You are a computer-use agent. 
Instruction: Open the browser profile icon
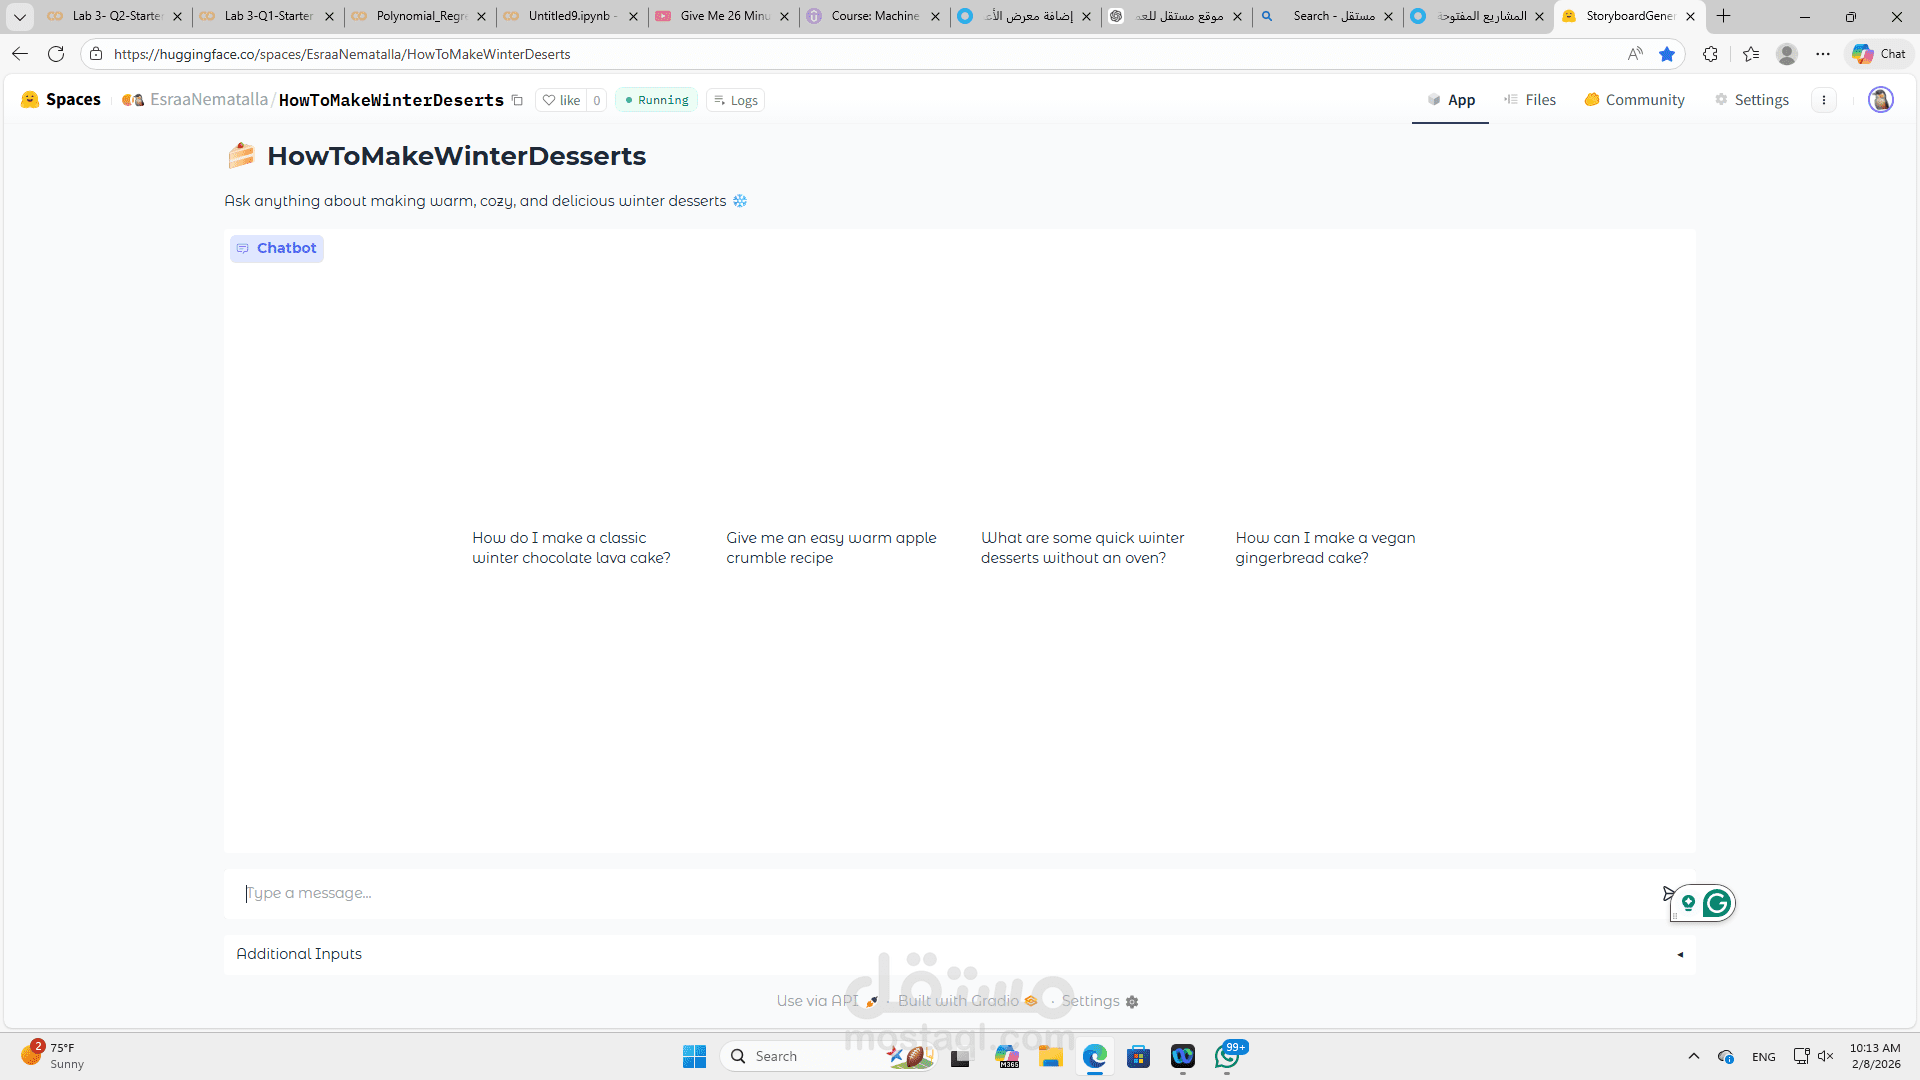(x=1787, y=54)
